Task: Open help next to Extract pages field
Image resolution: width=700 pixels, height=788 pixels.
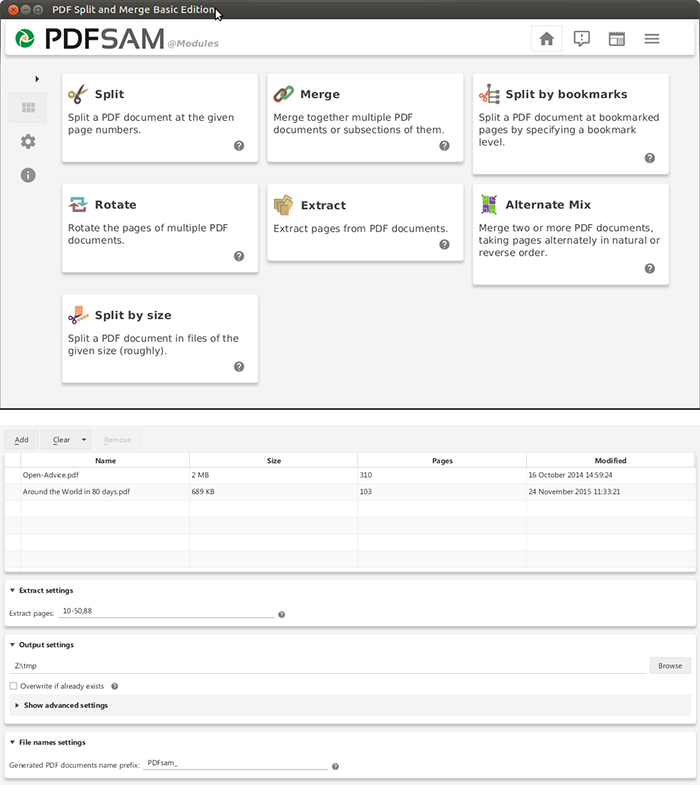Action: 281,615
